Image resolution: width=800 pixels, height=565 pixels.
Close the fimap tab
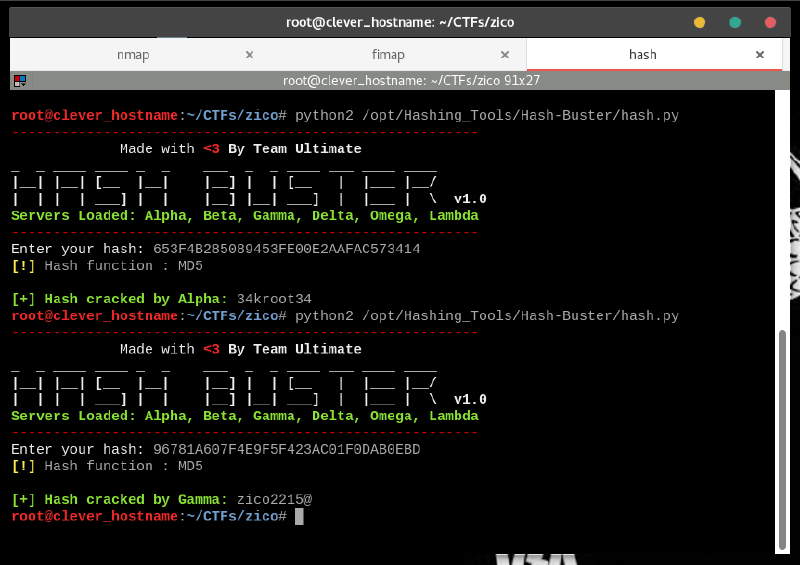click(507, 55)
